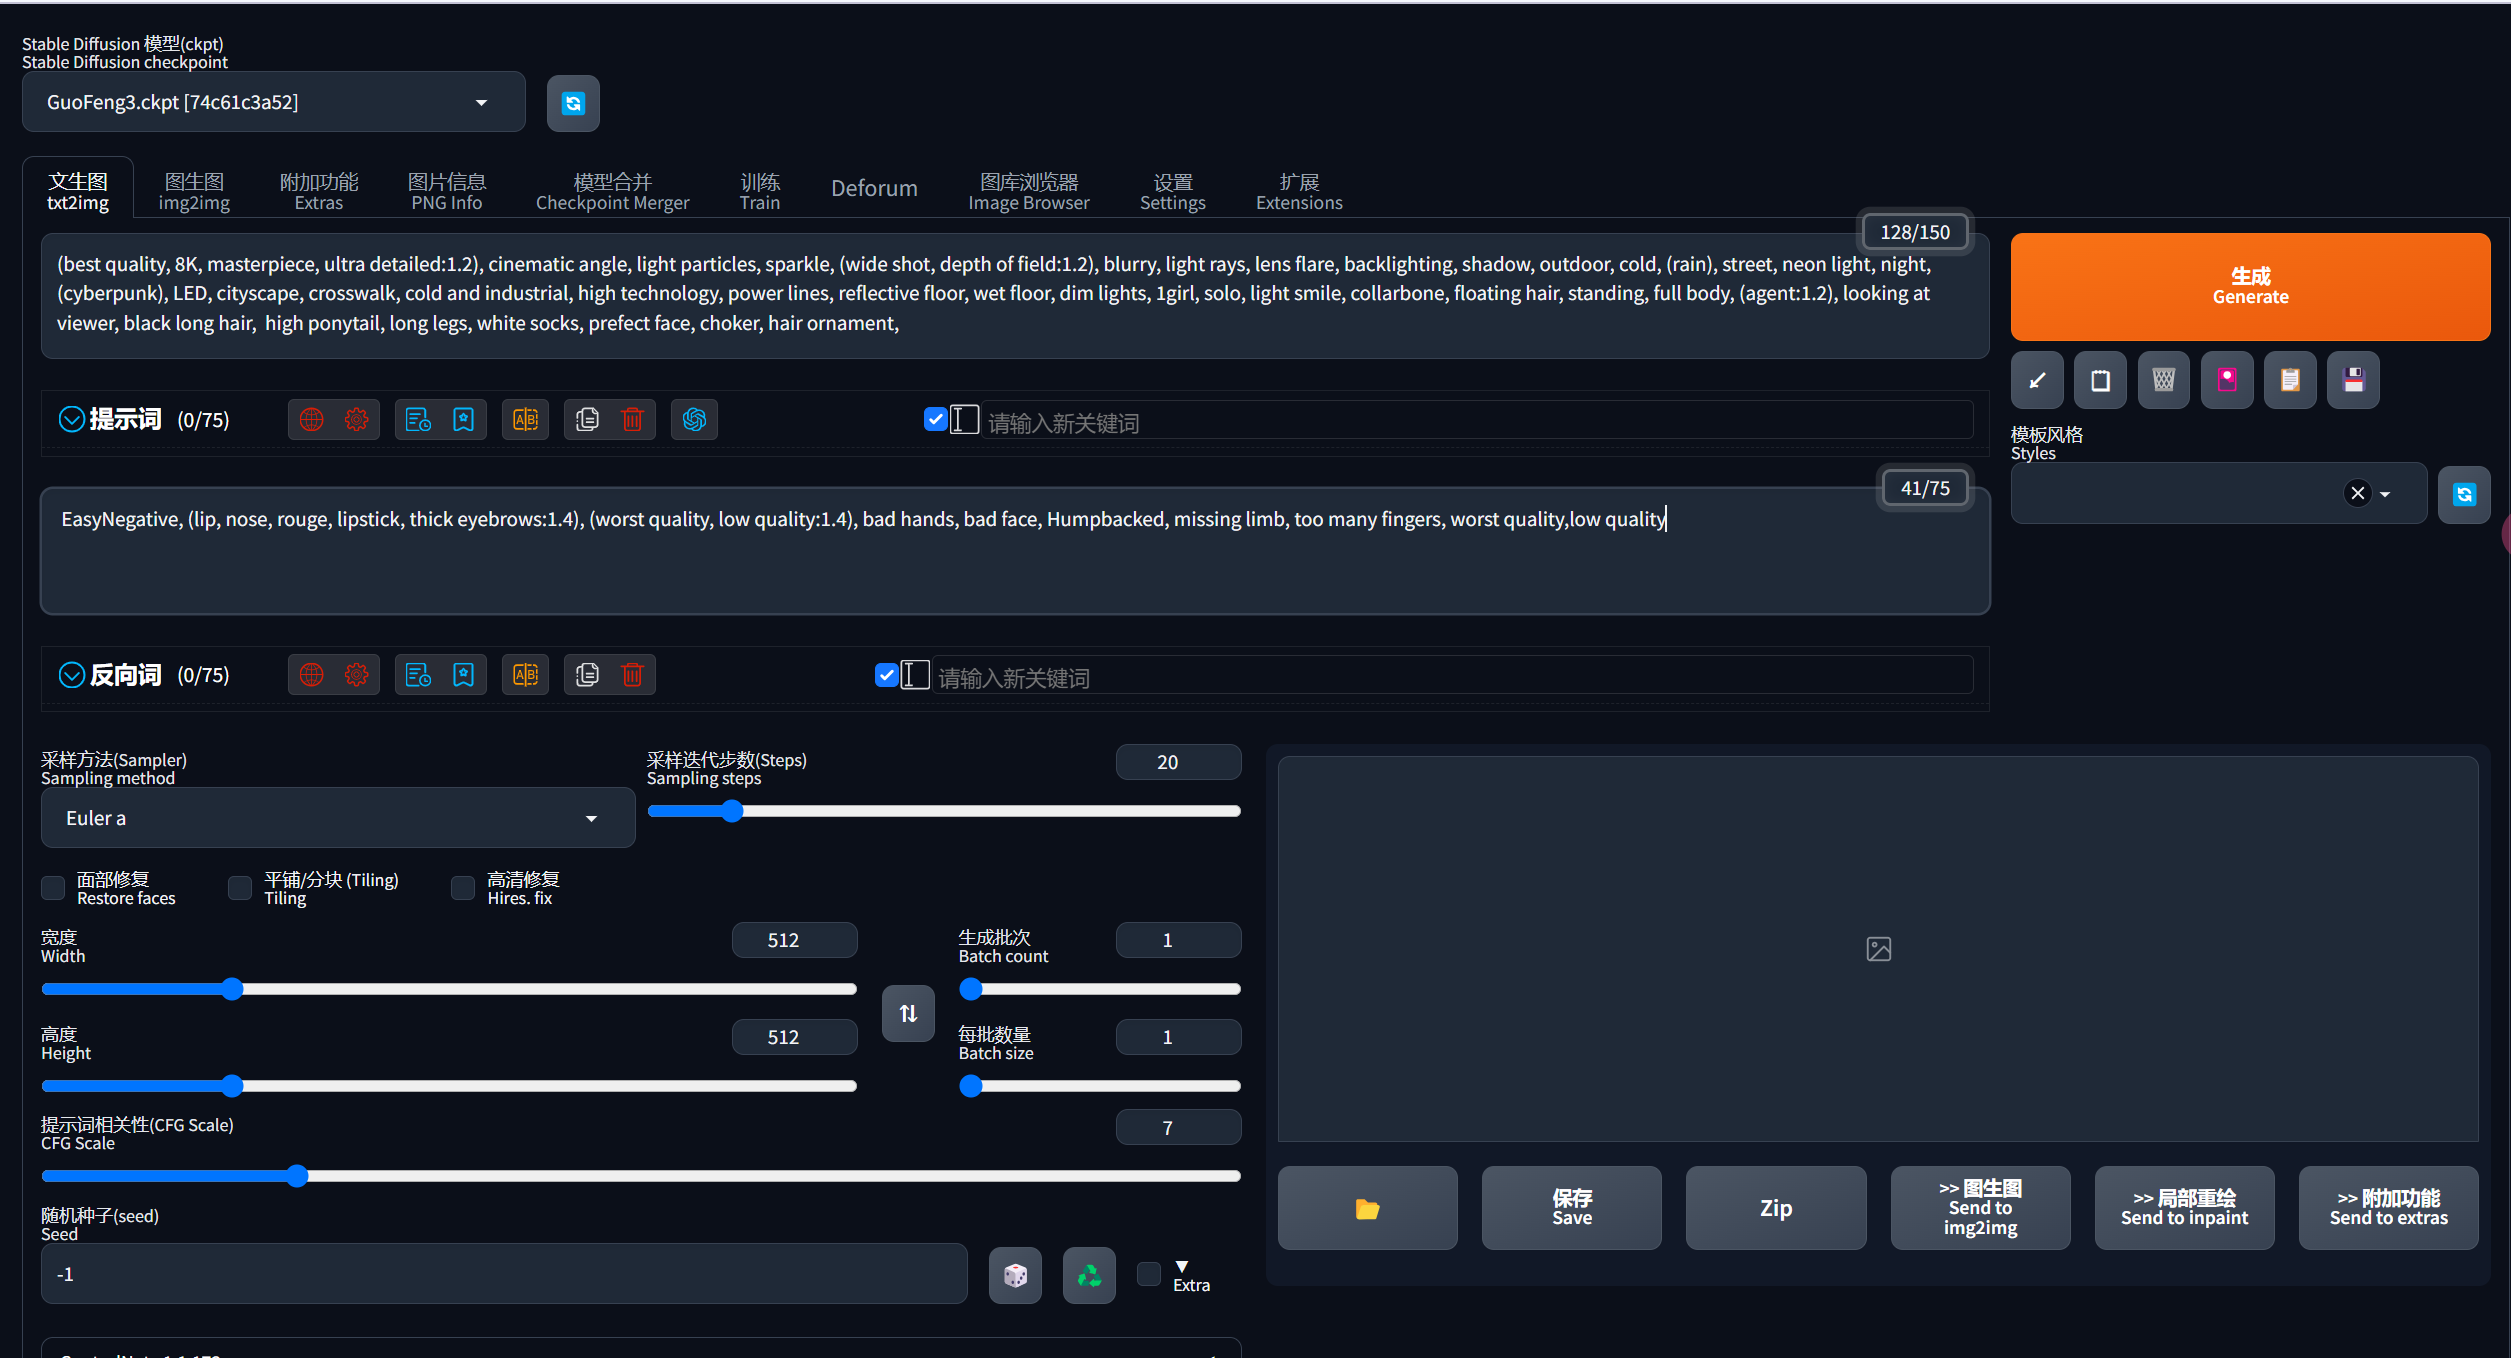Collapse the 提示词 section chevron
Image resolution: width=2511 pixels, height=1358 pixels.
(x=71, y=420)
